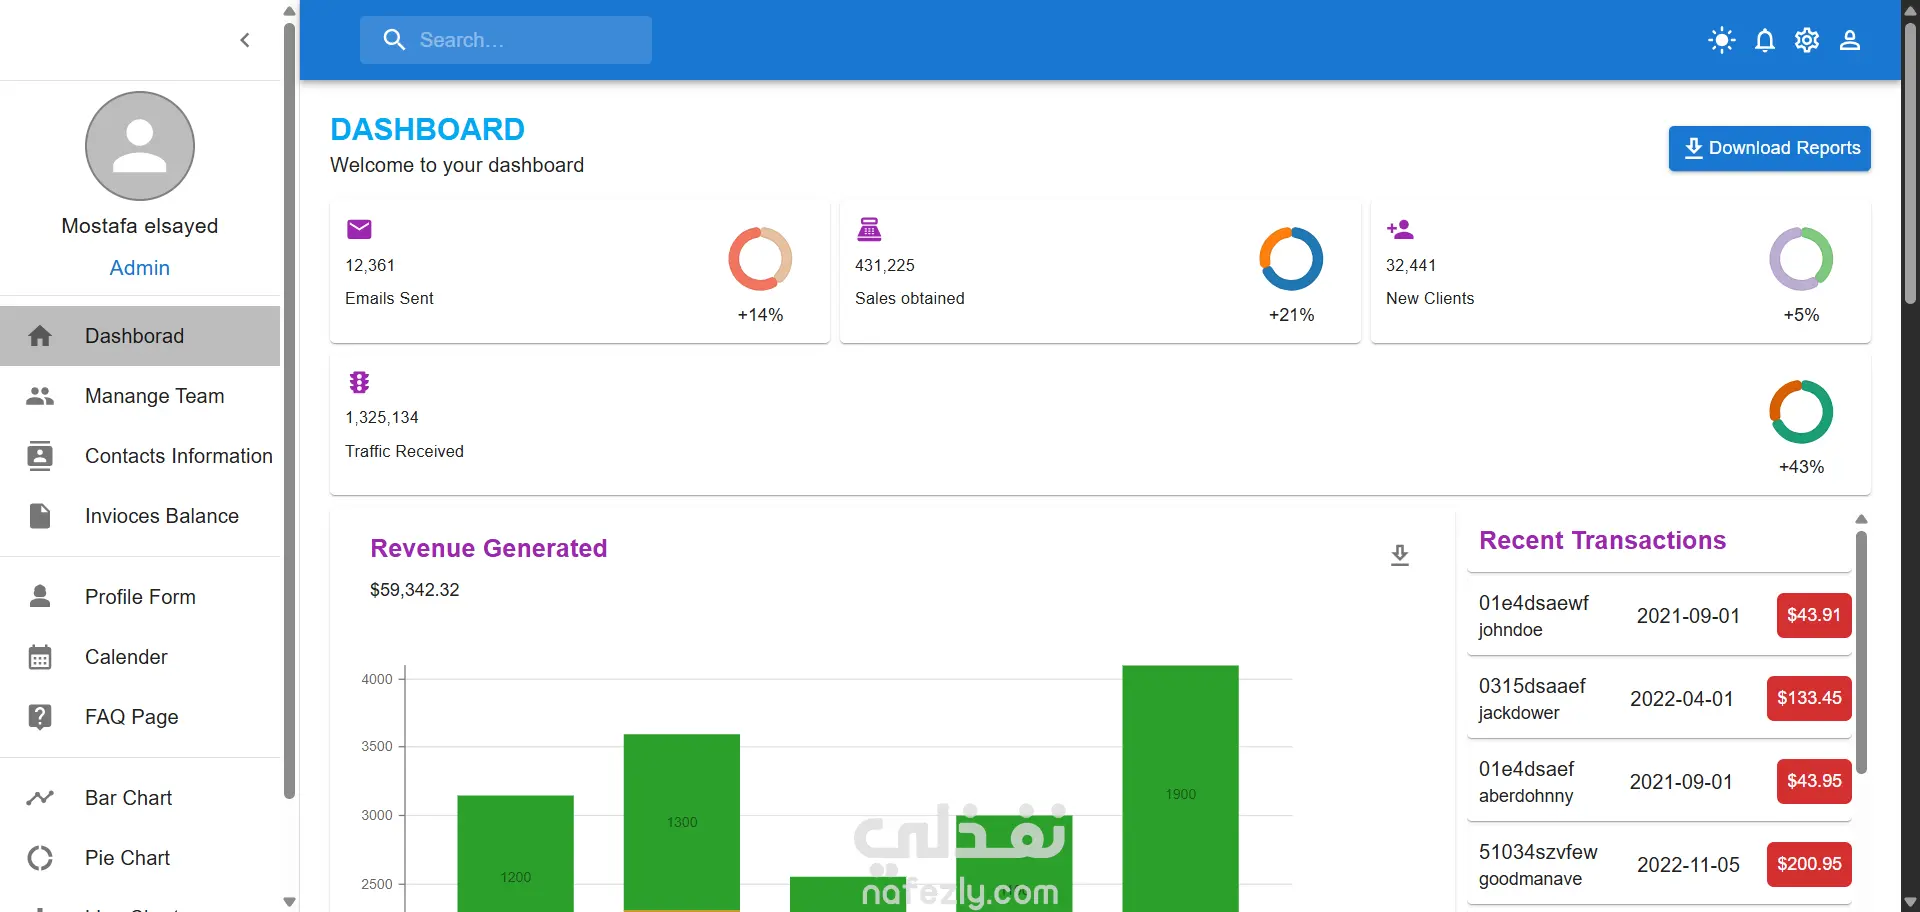The width and height of the screenshot is (1920, 912).
Task: Click the $200.95 amount for goodmanave
Action: click(1809, 864)
